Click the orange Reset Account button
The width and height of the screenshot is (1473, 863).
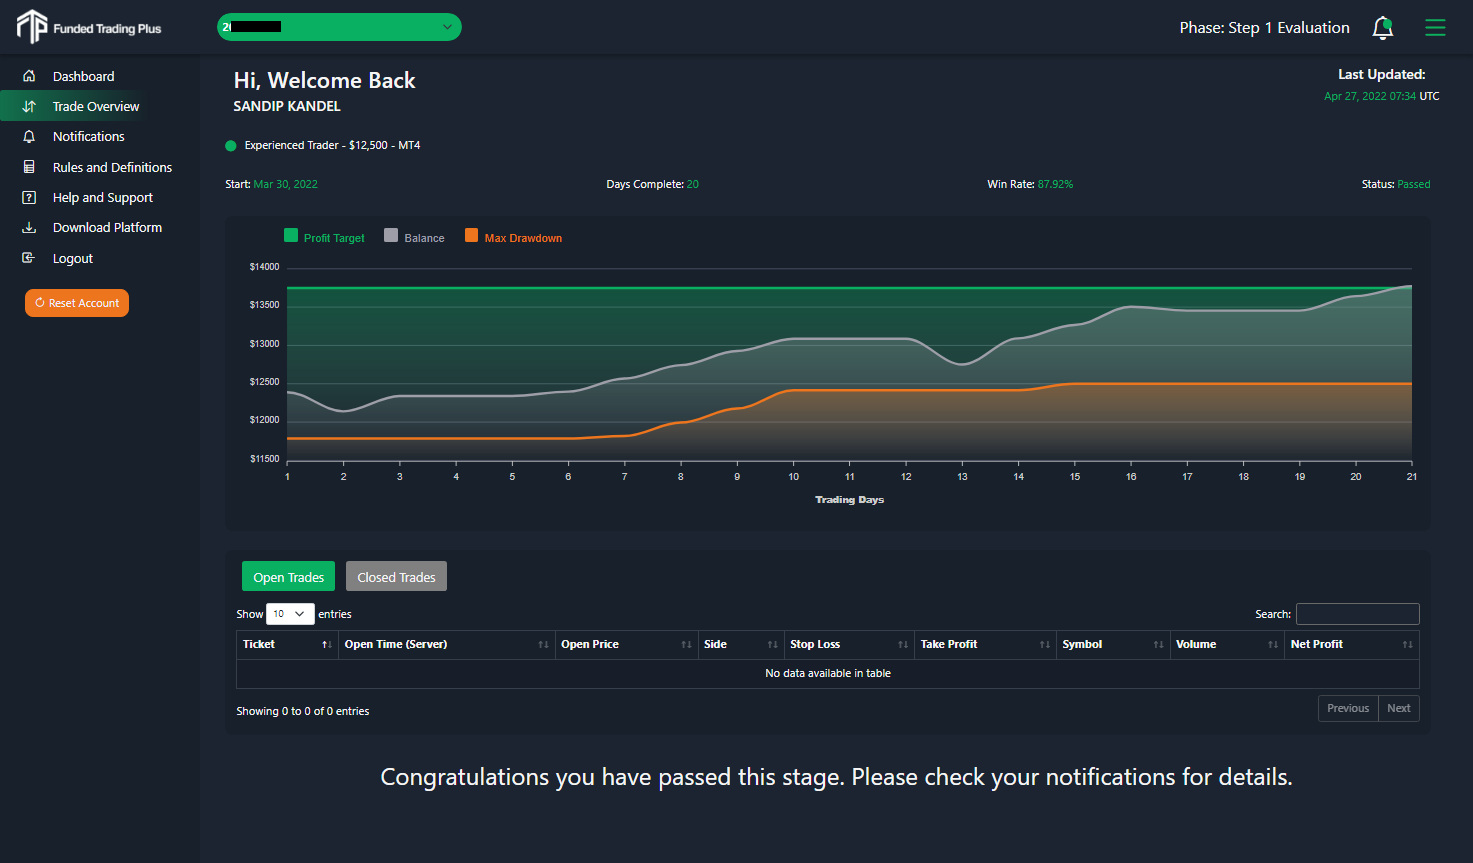point(77,303)
